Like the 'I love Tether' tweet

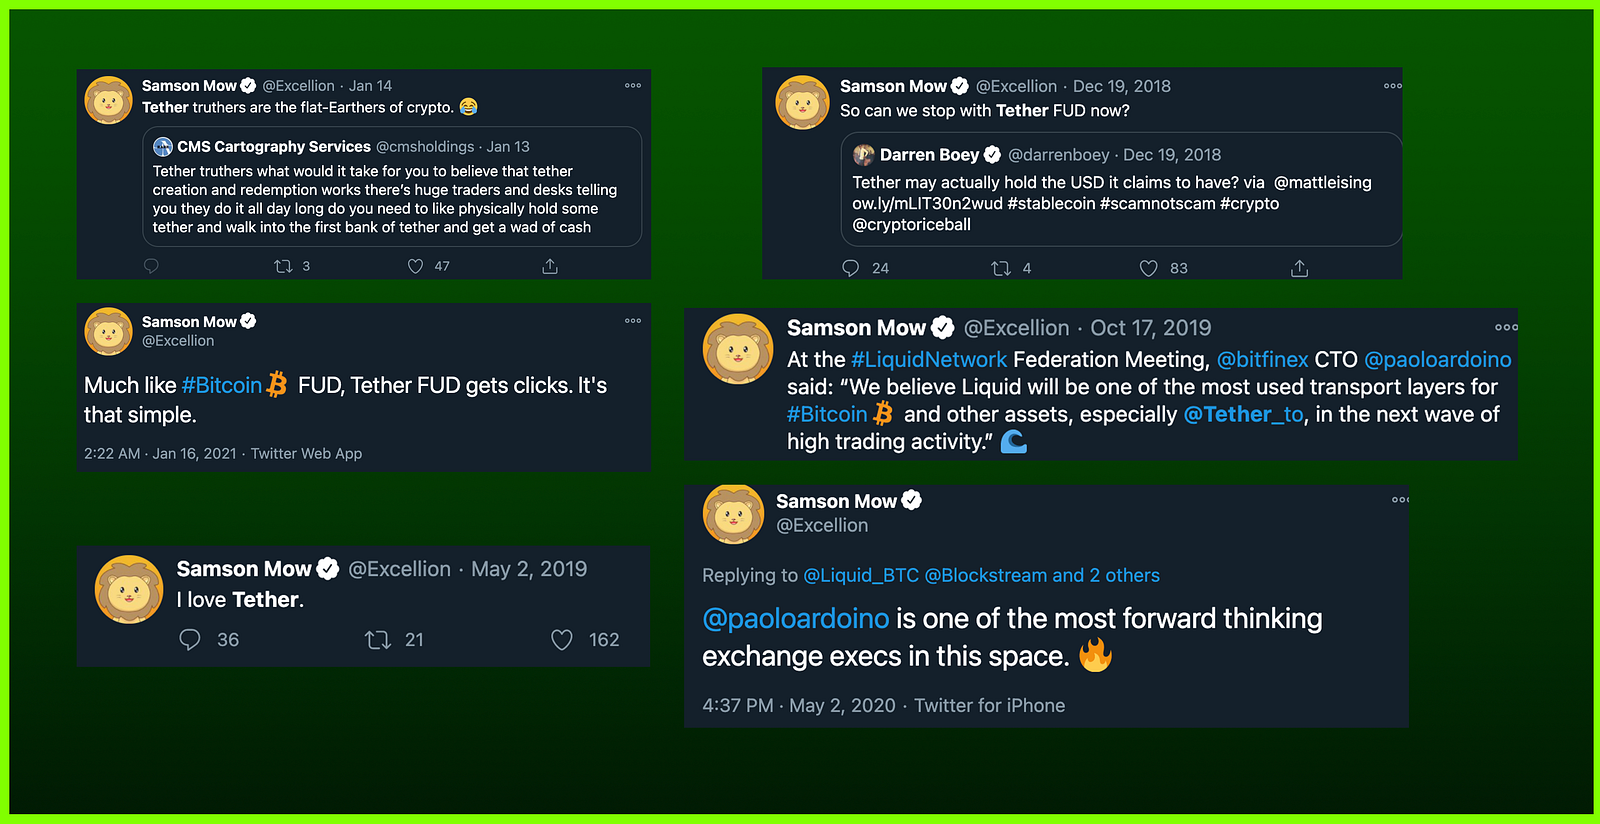click(x=562, y=640)
